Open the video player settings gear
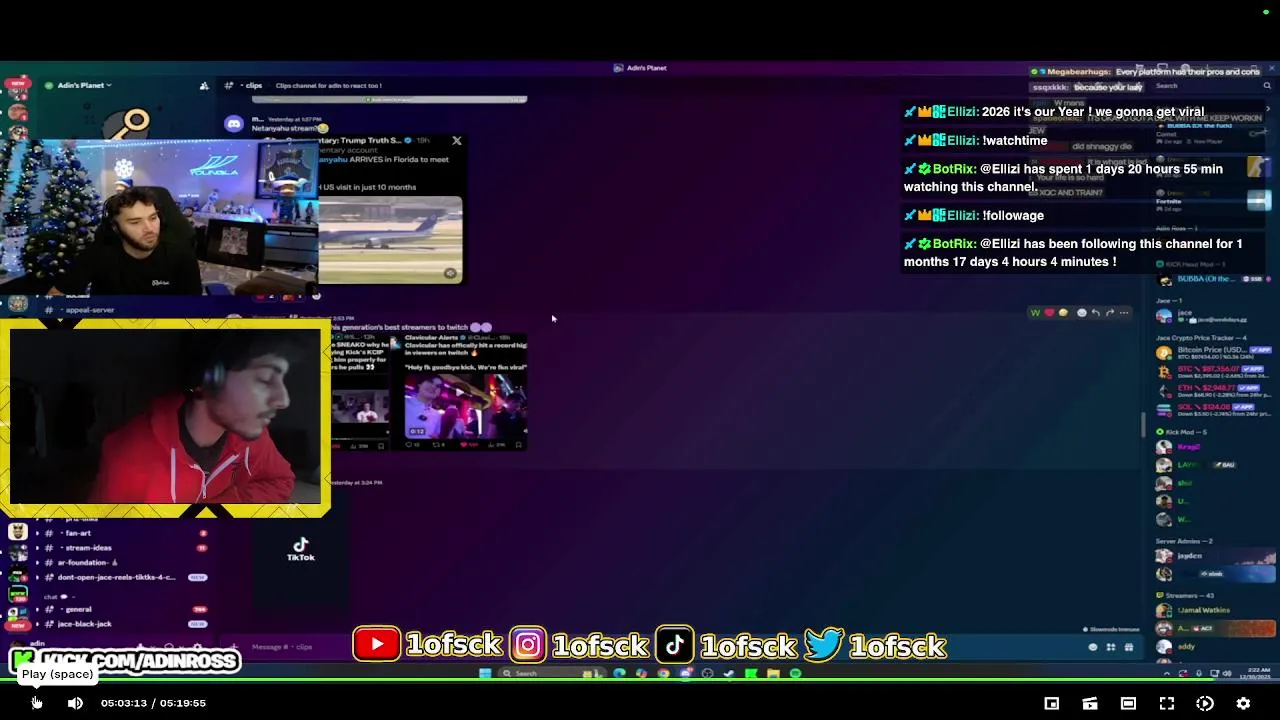The height and width of the screenshot is (720, 1280). tap(1243, 703)
